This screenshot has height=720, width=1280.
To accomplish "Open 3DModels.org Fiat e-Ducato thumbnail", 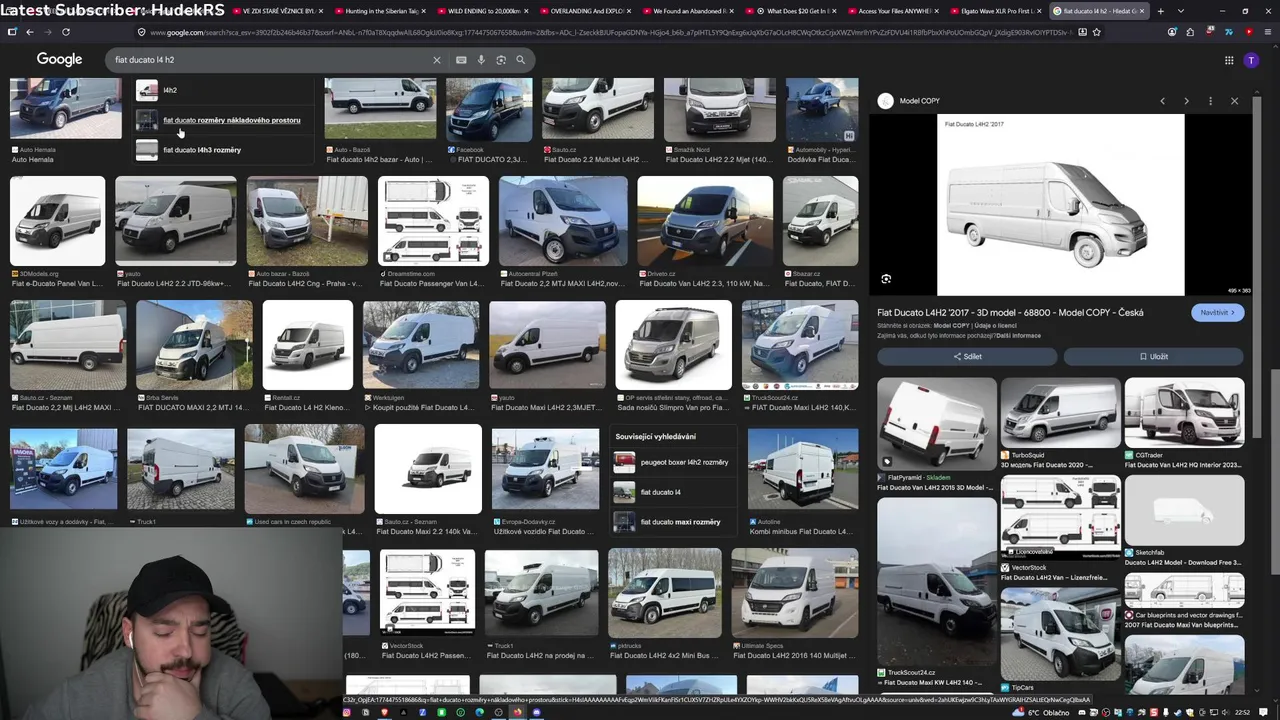I will click(58, 221).
